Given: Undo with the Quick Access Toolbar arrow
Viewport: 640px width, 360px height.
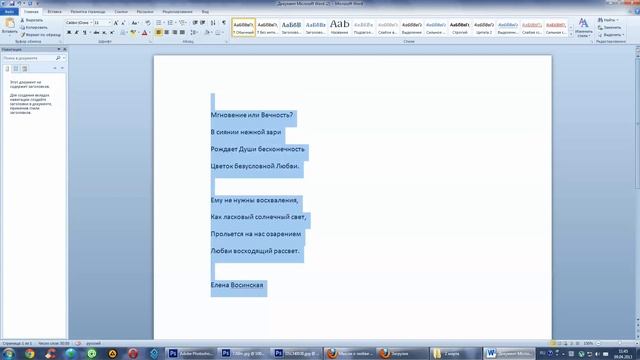Looking at the screenshot, I should [19, 3].
